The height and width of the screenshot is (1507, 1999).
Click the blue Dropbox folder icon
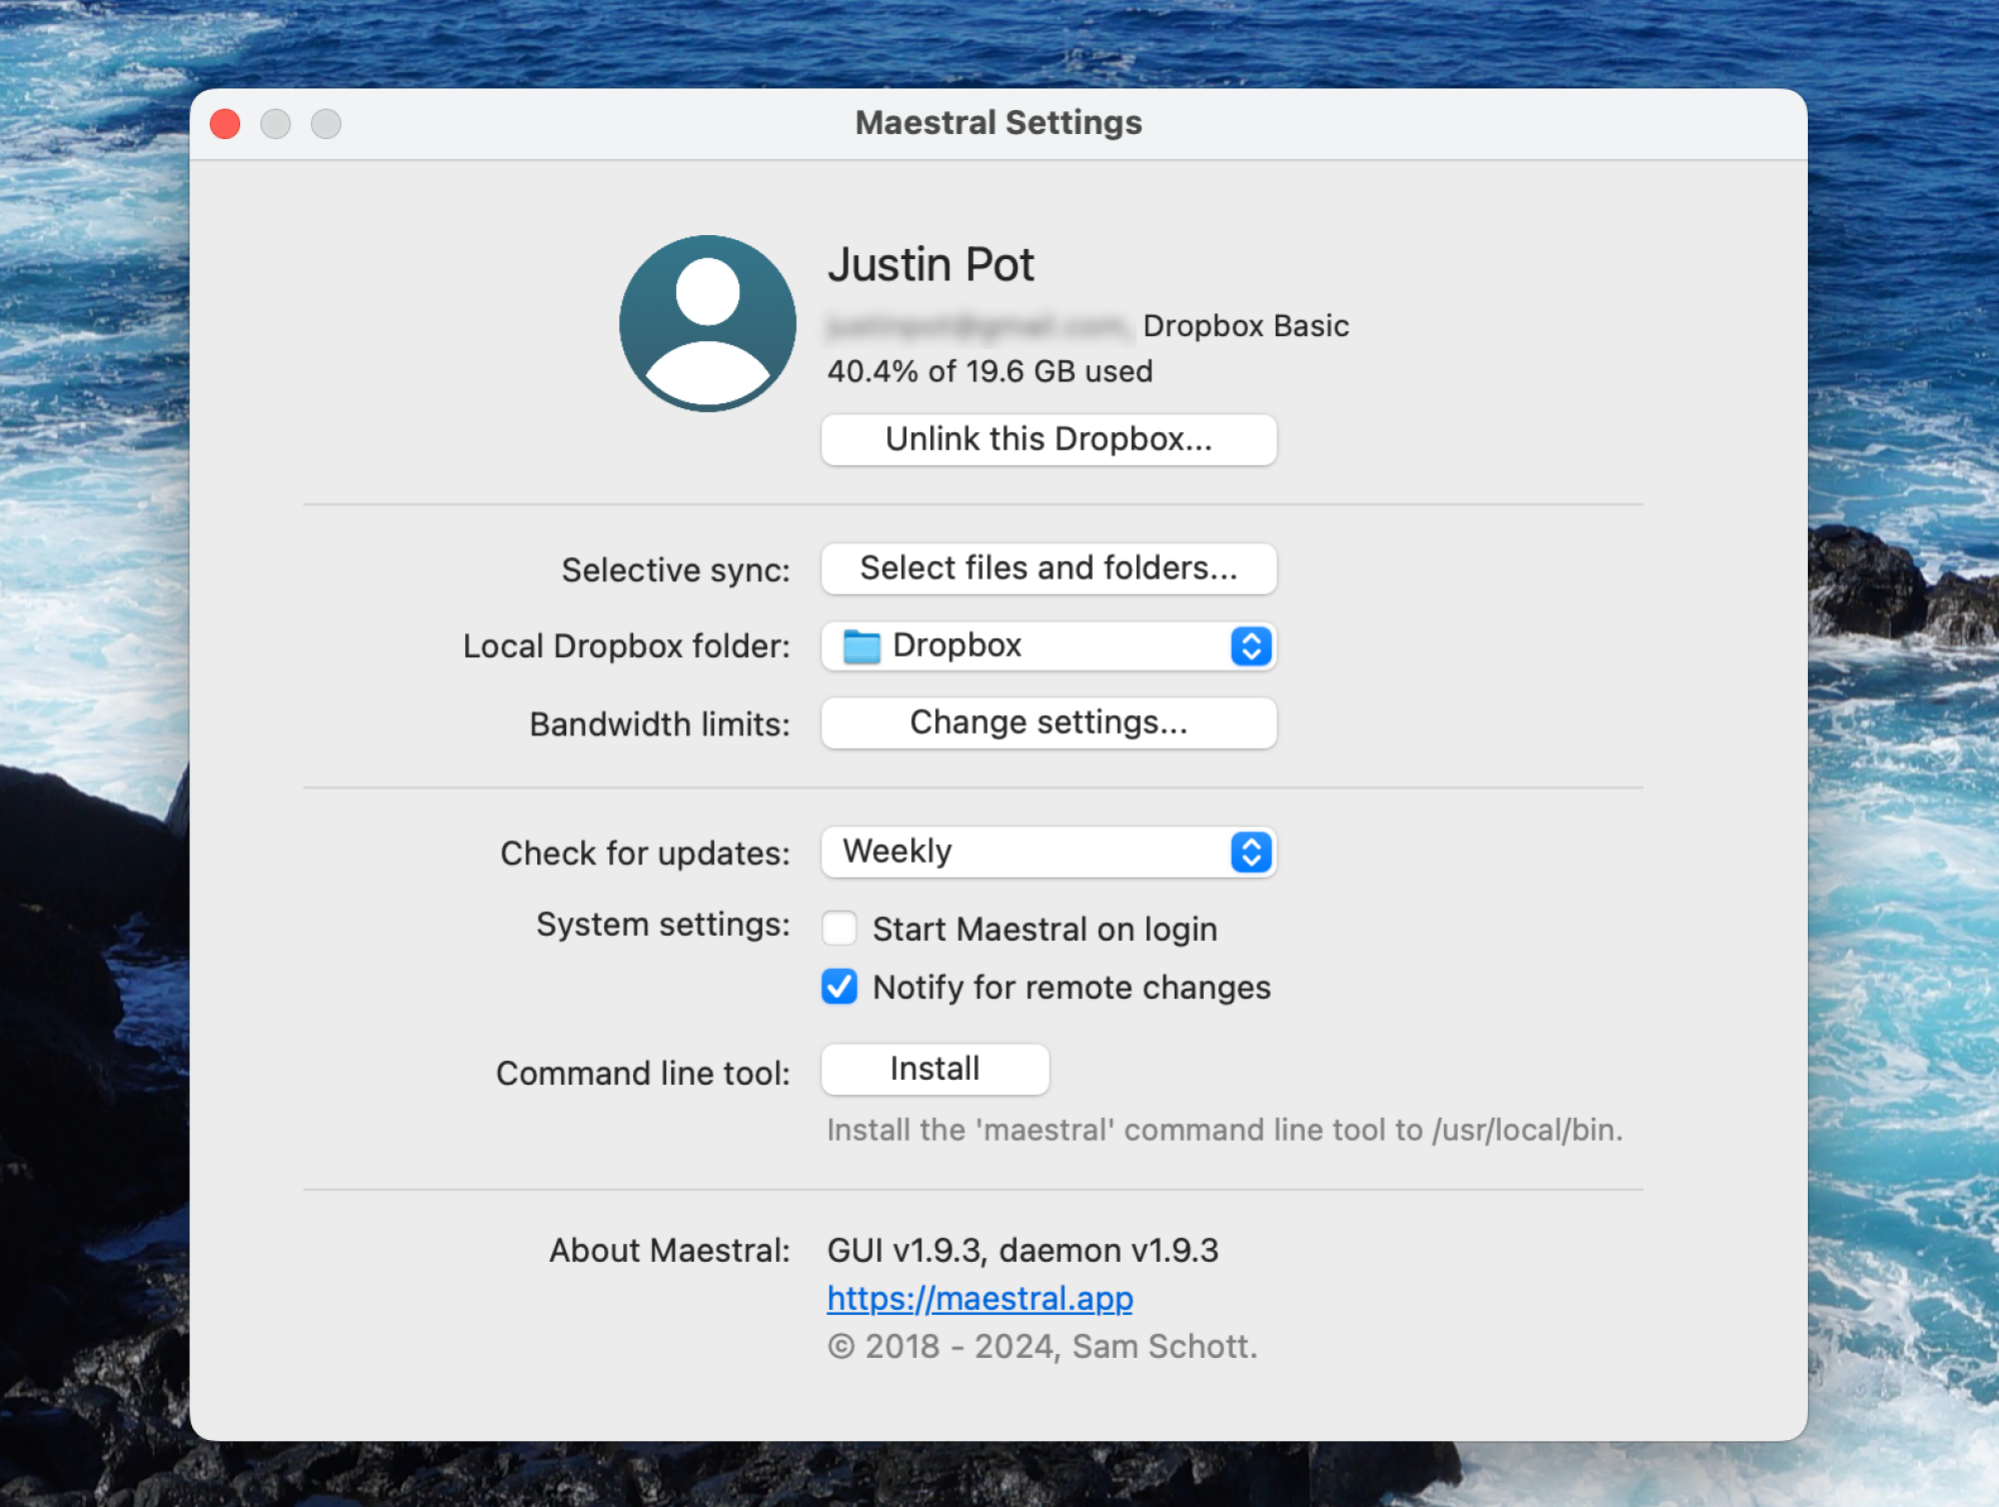click(861, 646)
